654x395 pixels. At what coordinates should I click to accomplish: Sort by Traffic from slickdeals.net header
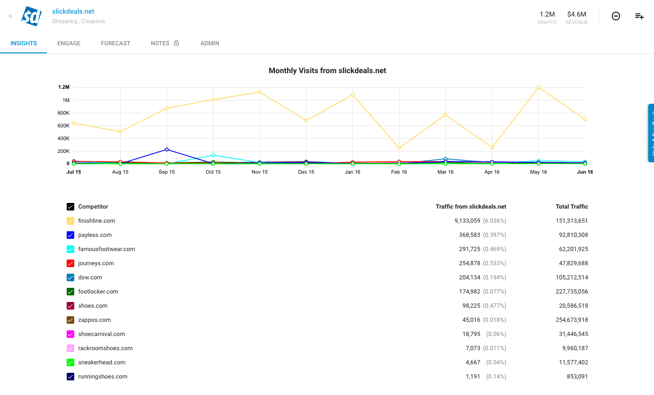click(471, 206)
